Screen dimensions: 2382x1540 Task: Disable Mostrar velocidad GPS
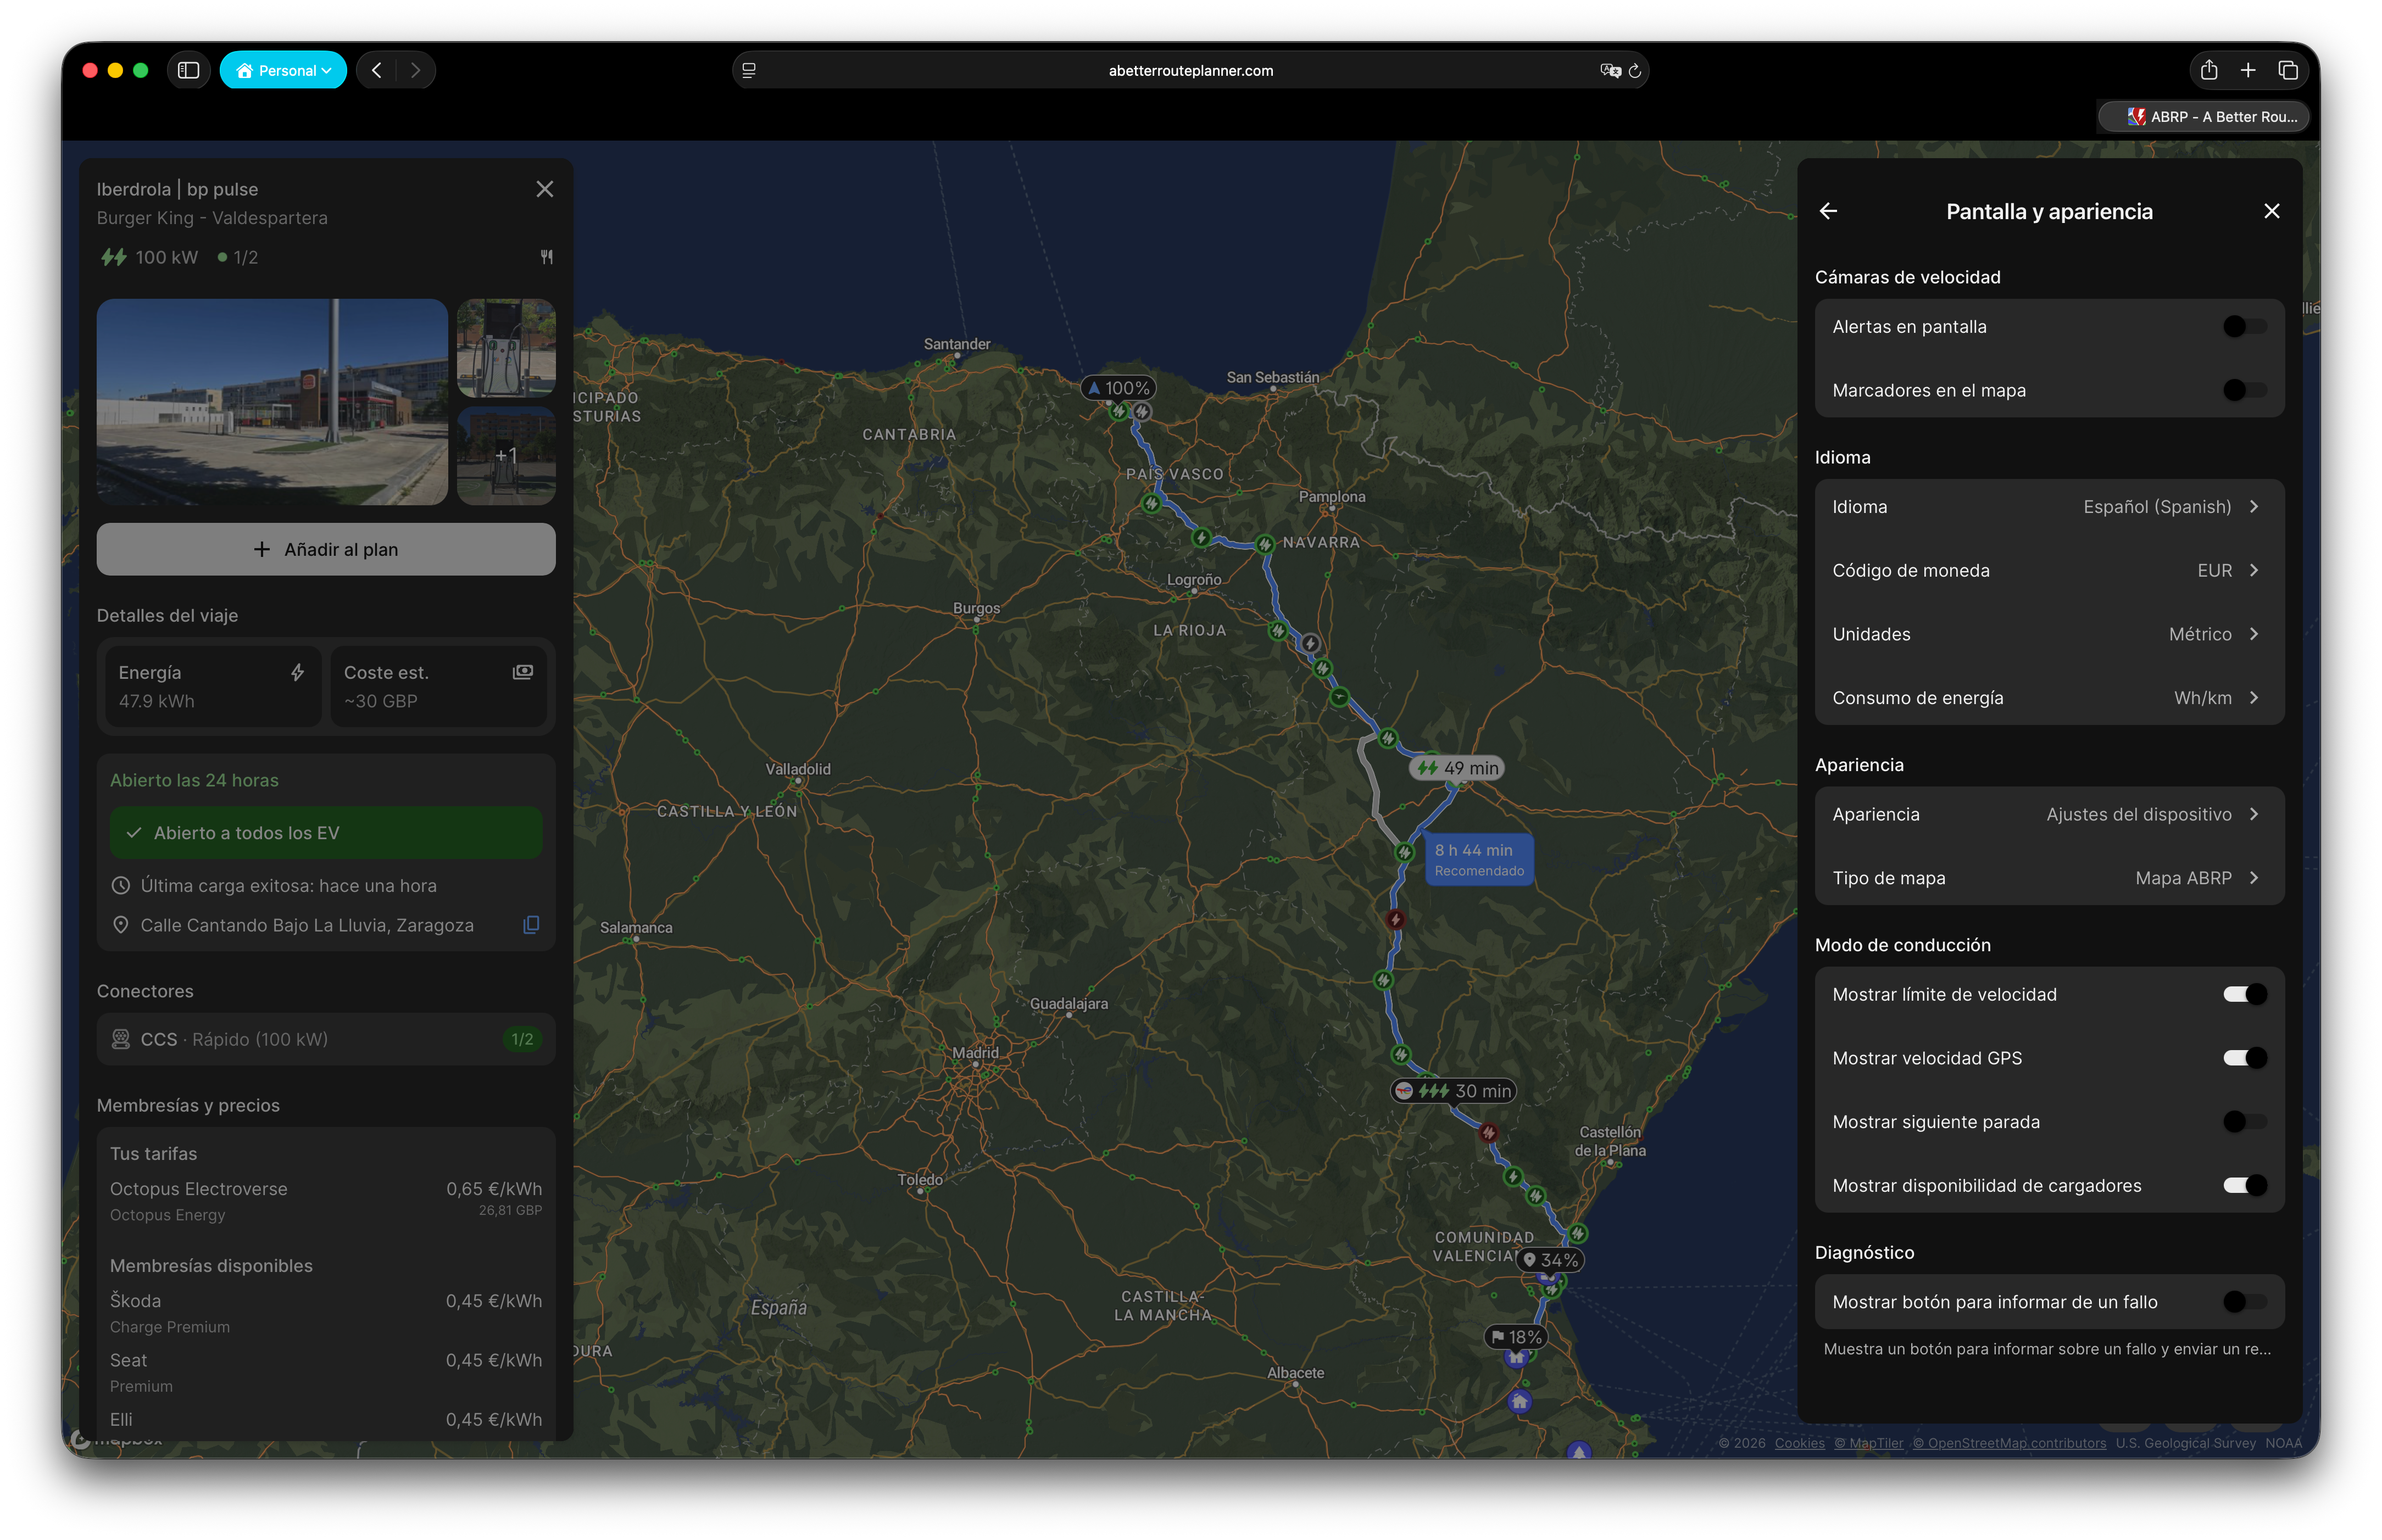click(2245, 1058)
